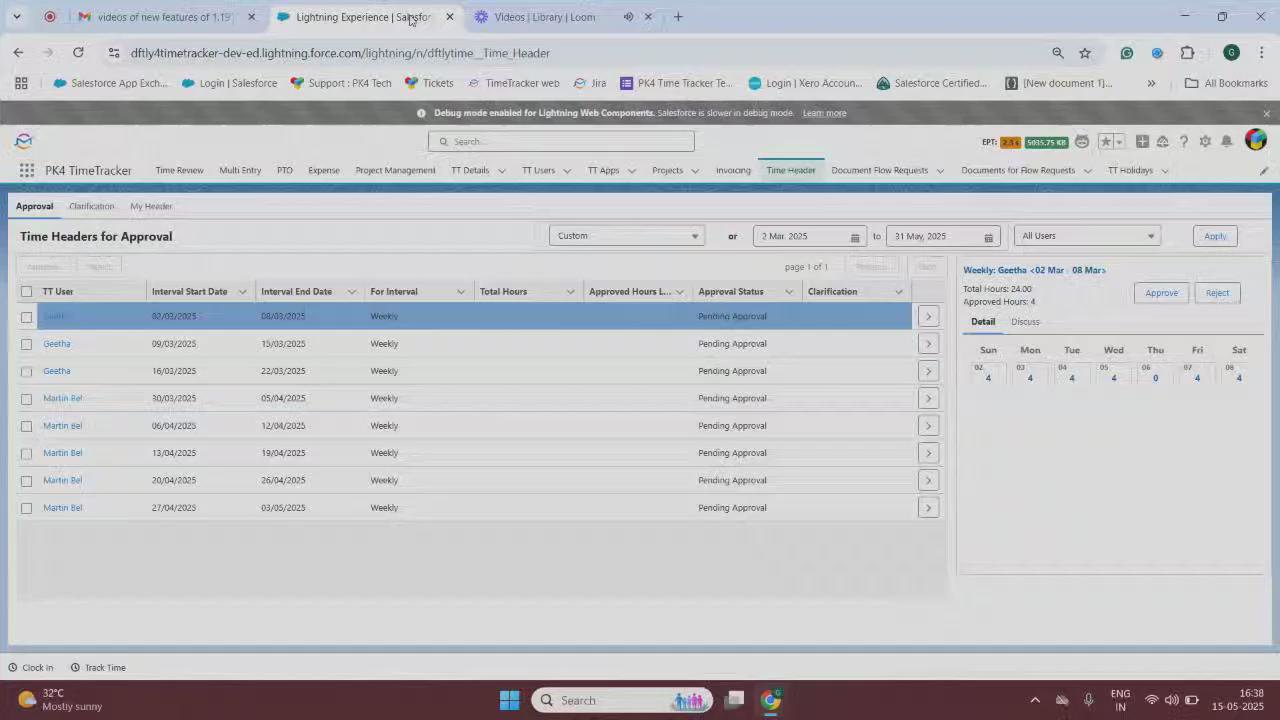Expand TT Apps nav menu chevron
Viewport: 1280px width, 720px height.
point(631,171)
